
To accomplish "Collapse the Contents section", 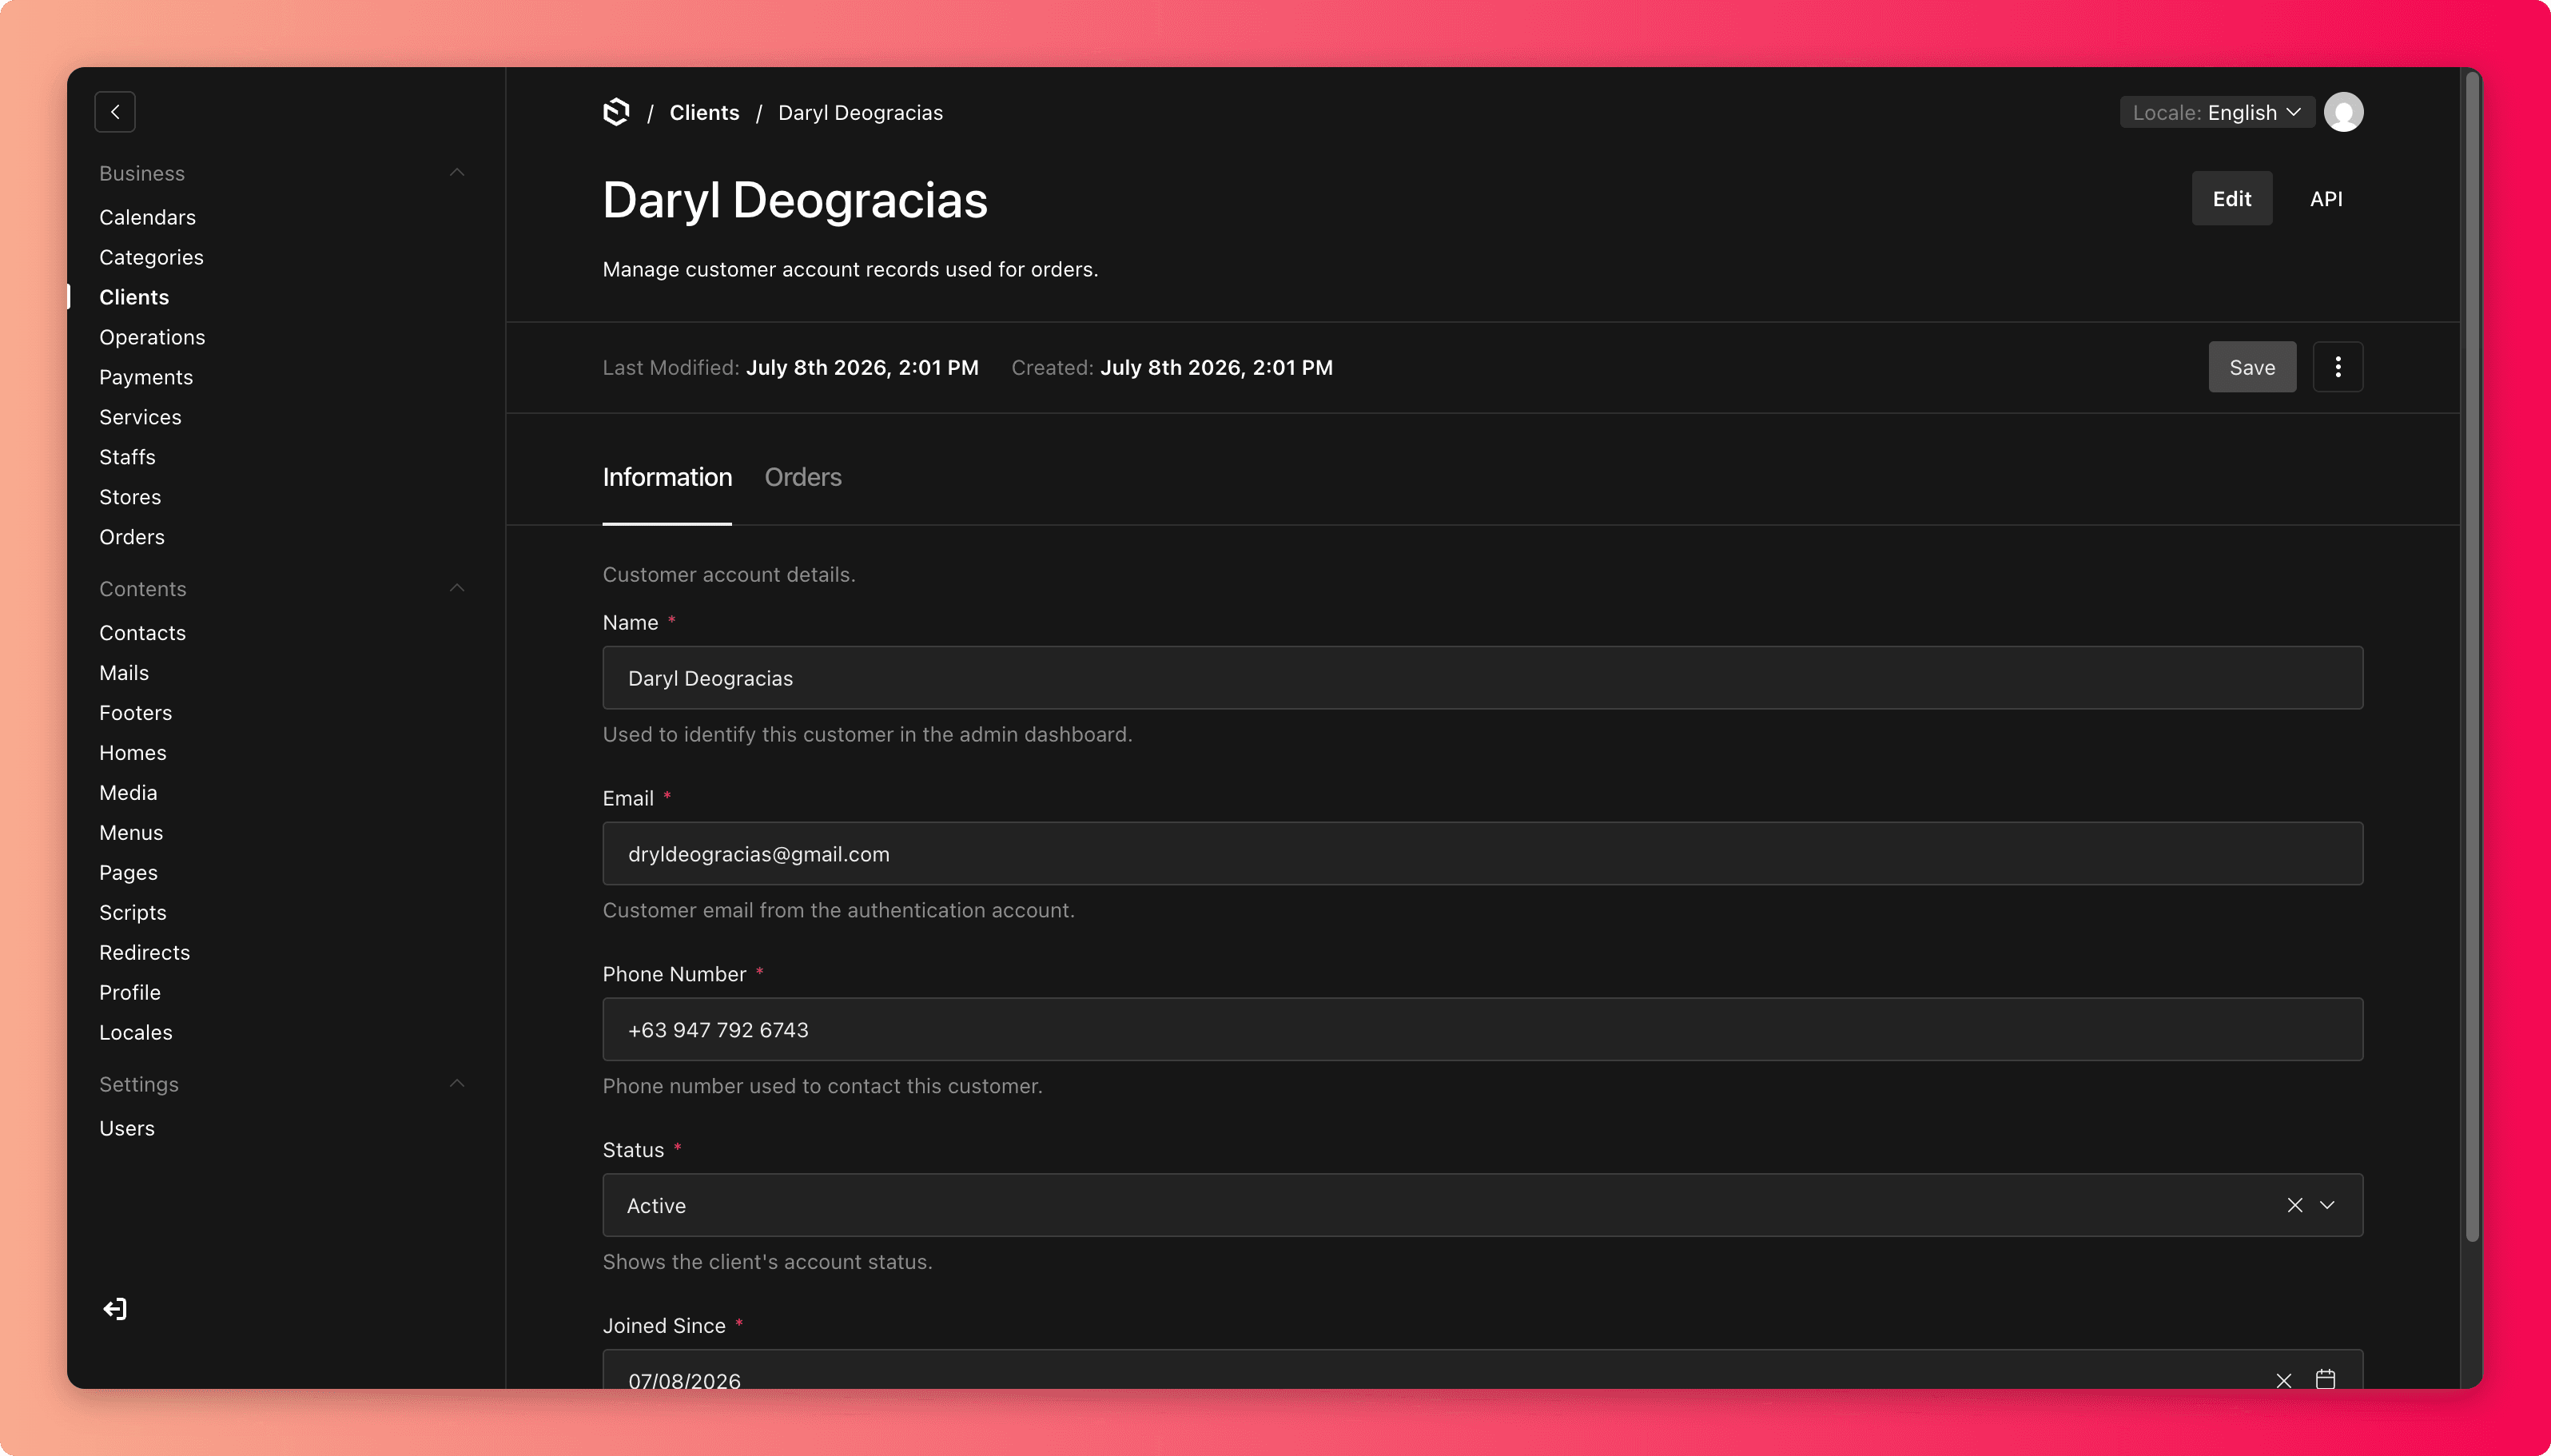I will click(456, 588).
